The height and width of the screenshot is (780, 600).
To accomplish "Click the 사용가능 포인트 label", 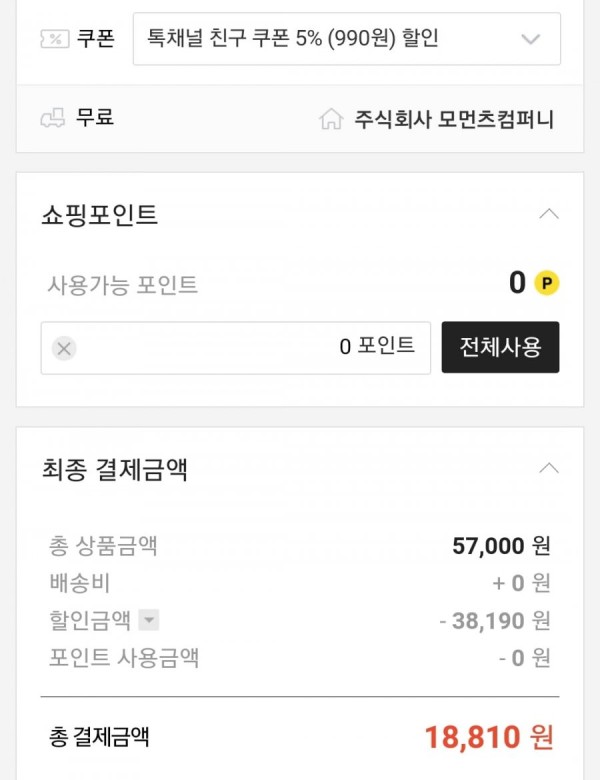I will pyautogui.click(x=122, y=285).
